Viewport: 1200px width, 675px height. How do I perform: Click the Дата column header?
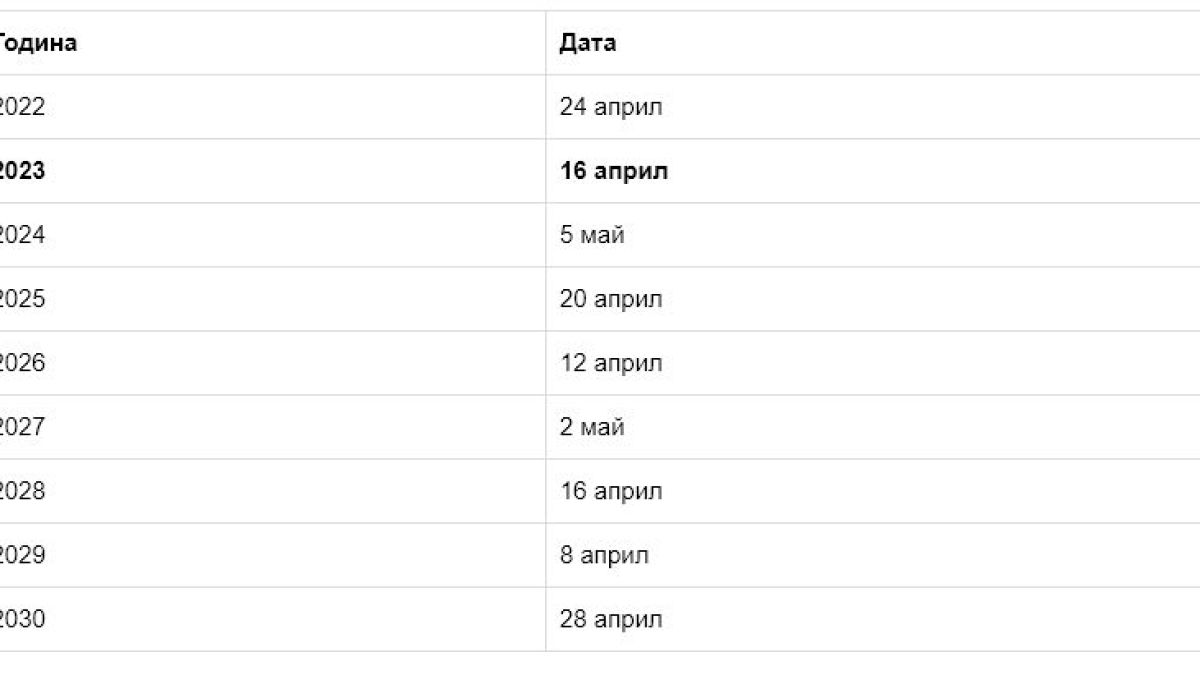[588, 43]
